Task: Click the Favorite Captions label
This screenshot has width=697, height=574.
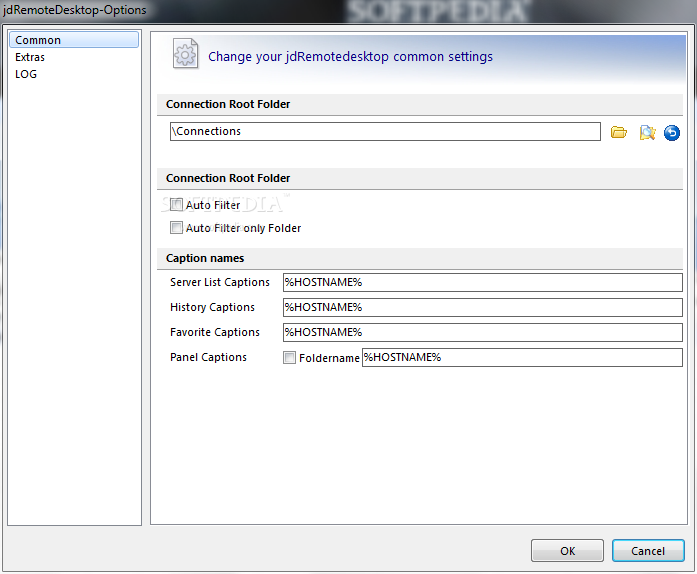Action: 215,332
